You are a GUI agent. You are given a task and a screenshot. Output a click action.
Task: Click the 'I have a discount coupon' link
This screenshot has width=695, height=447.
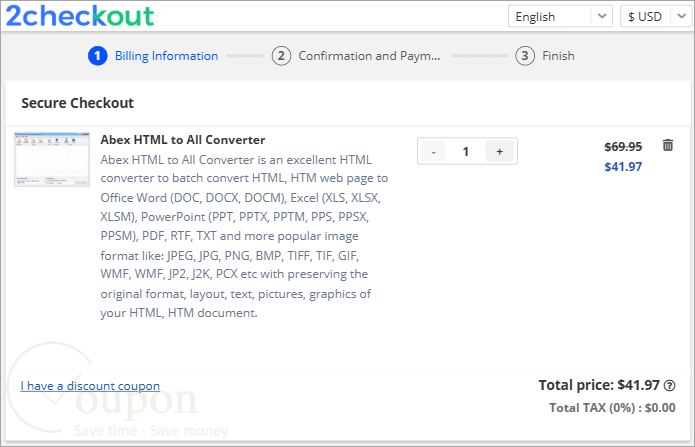90,386
